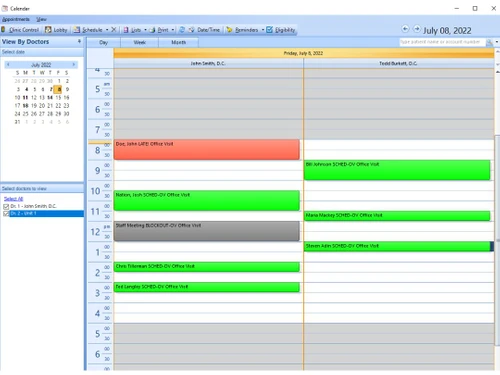Click the blue refresh icon
This screenshot has width=500, height=375.
point(182,30)
